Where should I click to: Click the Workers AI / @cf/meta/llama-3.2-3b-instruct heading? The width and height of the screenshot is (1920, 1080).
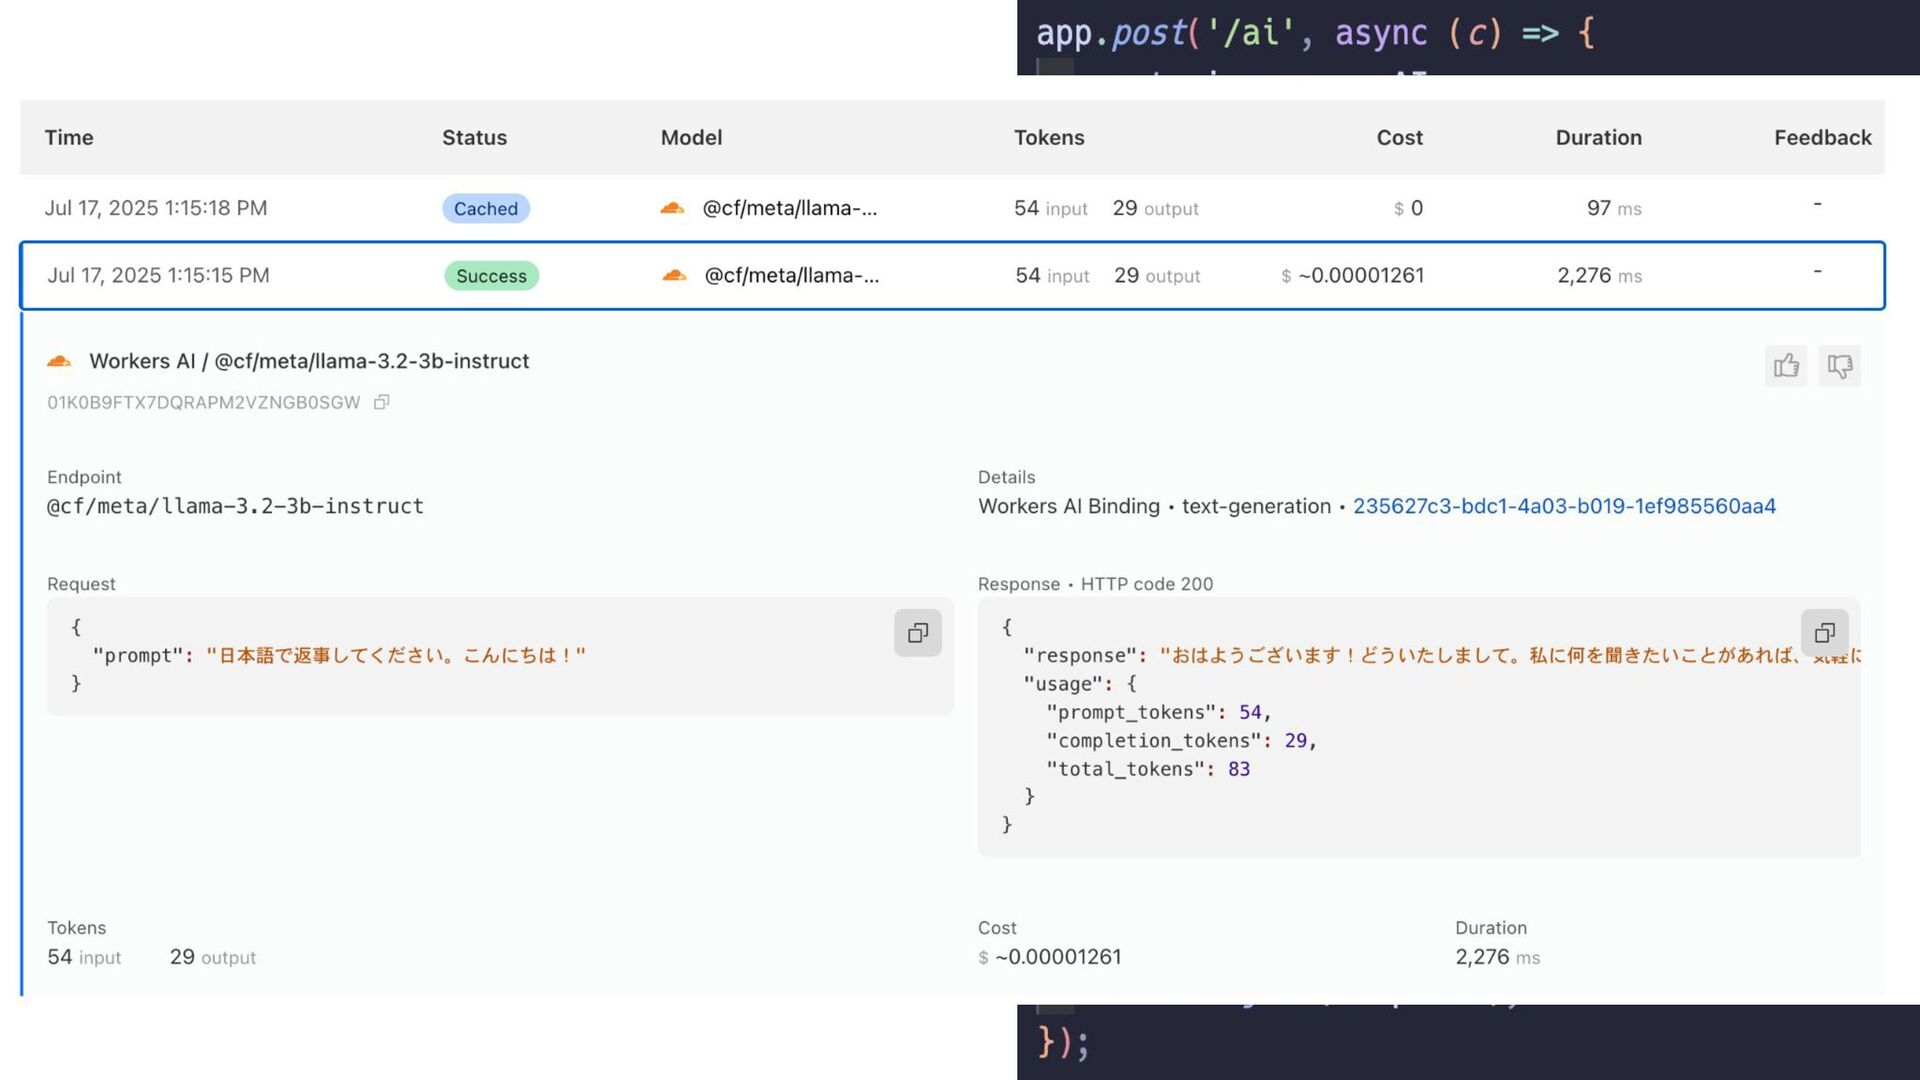tap(309, 361)
